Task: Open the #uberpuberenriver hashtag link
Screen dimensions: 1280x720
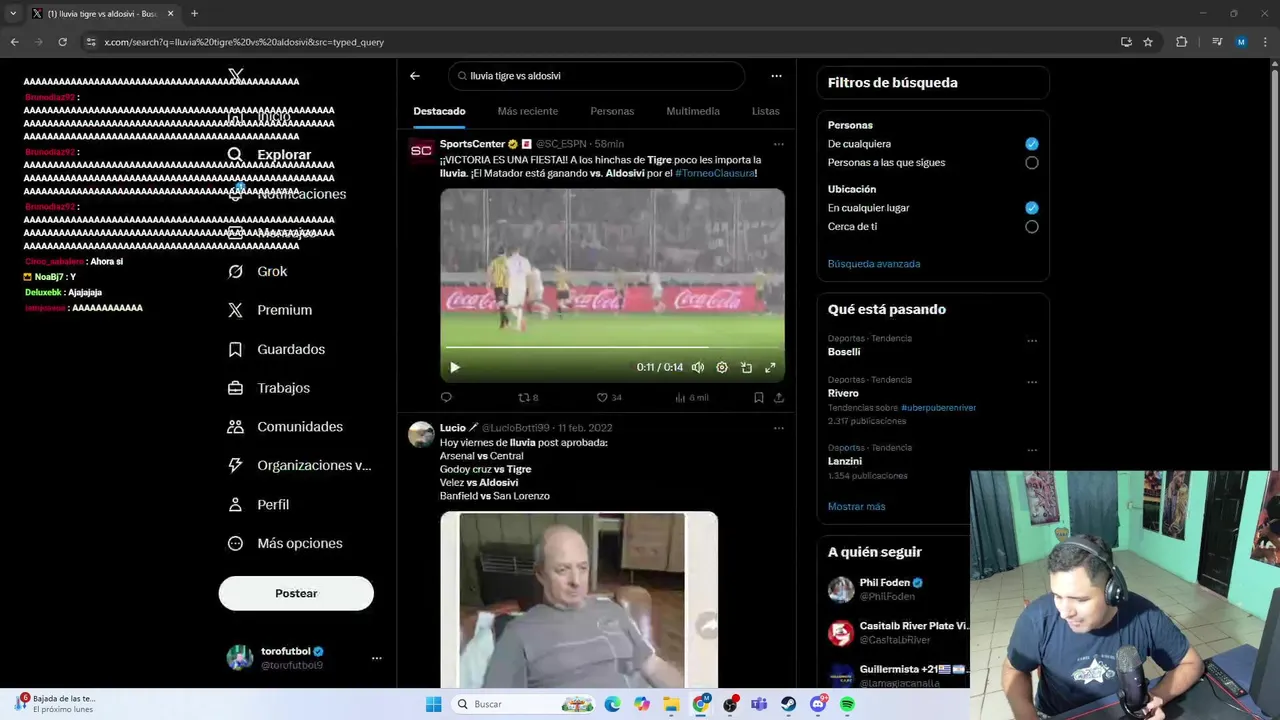Action: (x=938, y=408)
